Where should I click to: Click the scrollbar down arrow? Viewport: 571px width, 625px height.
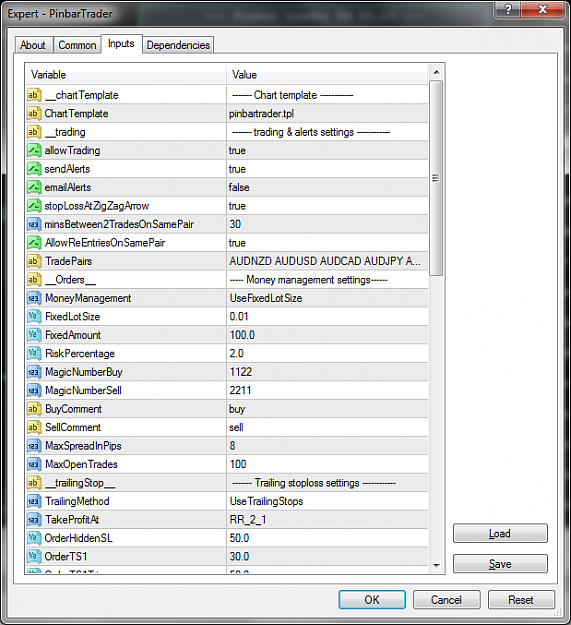point(436,565)
